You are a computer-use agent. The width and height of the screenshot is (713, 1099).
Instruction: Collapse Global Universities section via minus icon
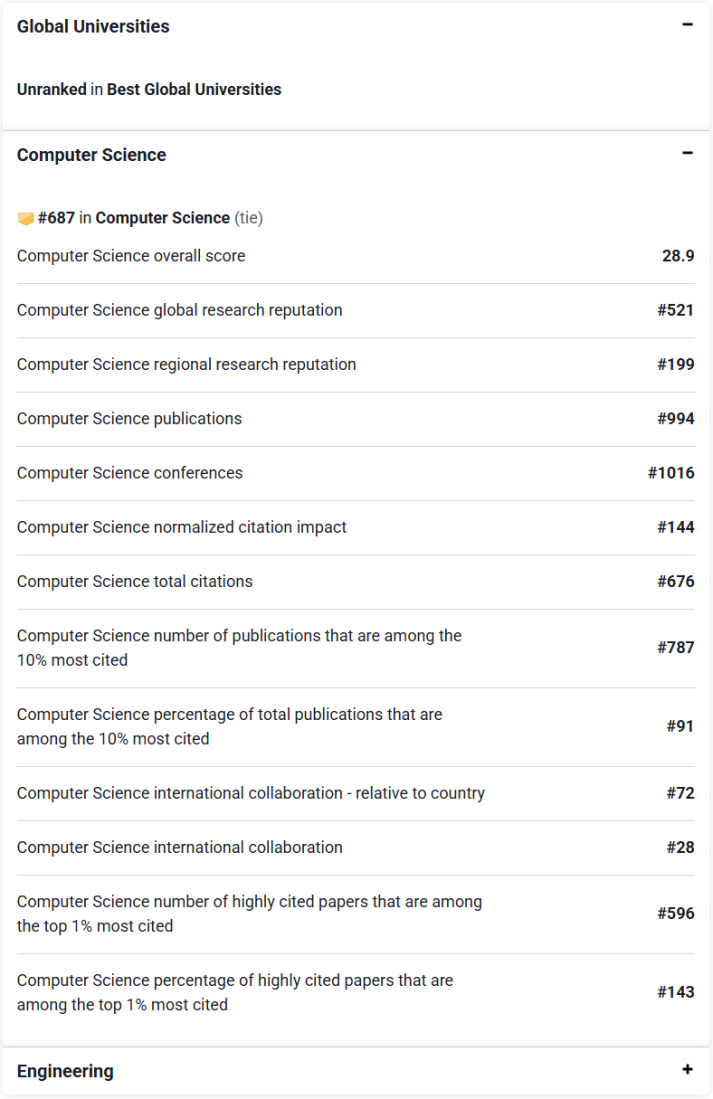point(687,26)
